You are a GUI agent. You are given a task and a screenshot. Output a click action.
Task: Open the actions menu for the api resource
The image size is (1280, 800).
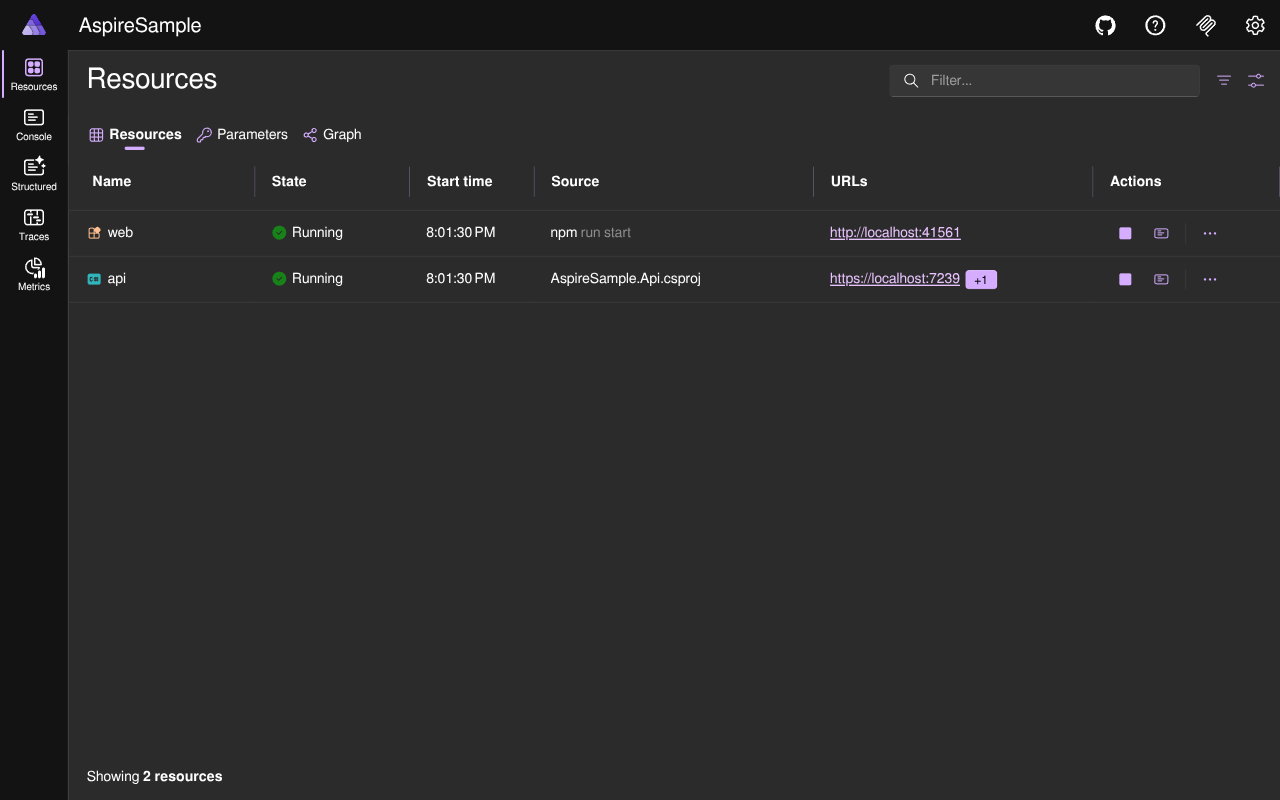(x=1210, y=279)
